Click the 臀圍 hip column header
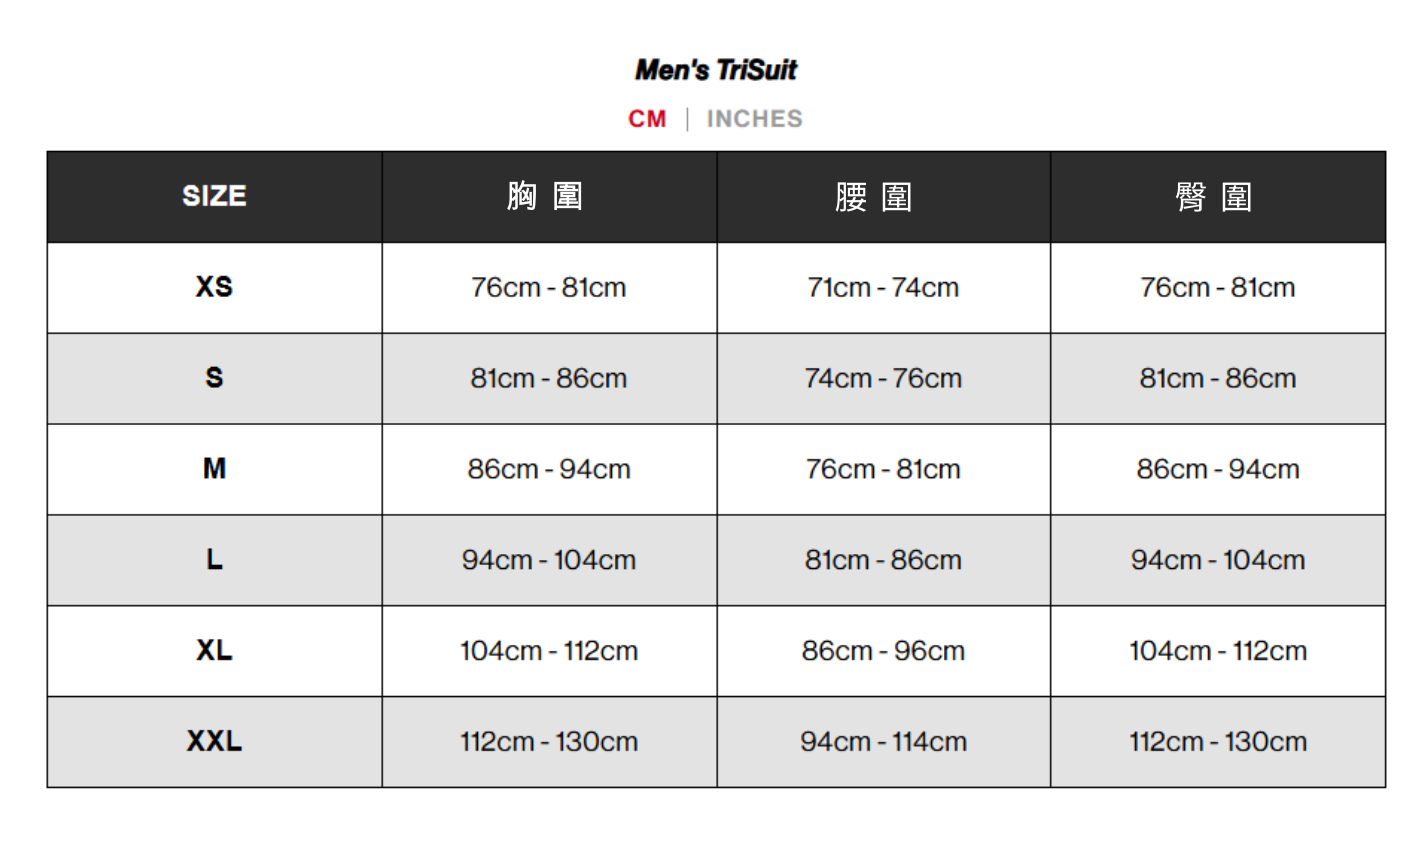The width and height of the screenshot is (1414, 849). 1214,197
